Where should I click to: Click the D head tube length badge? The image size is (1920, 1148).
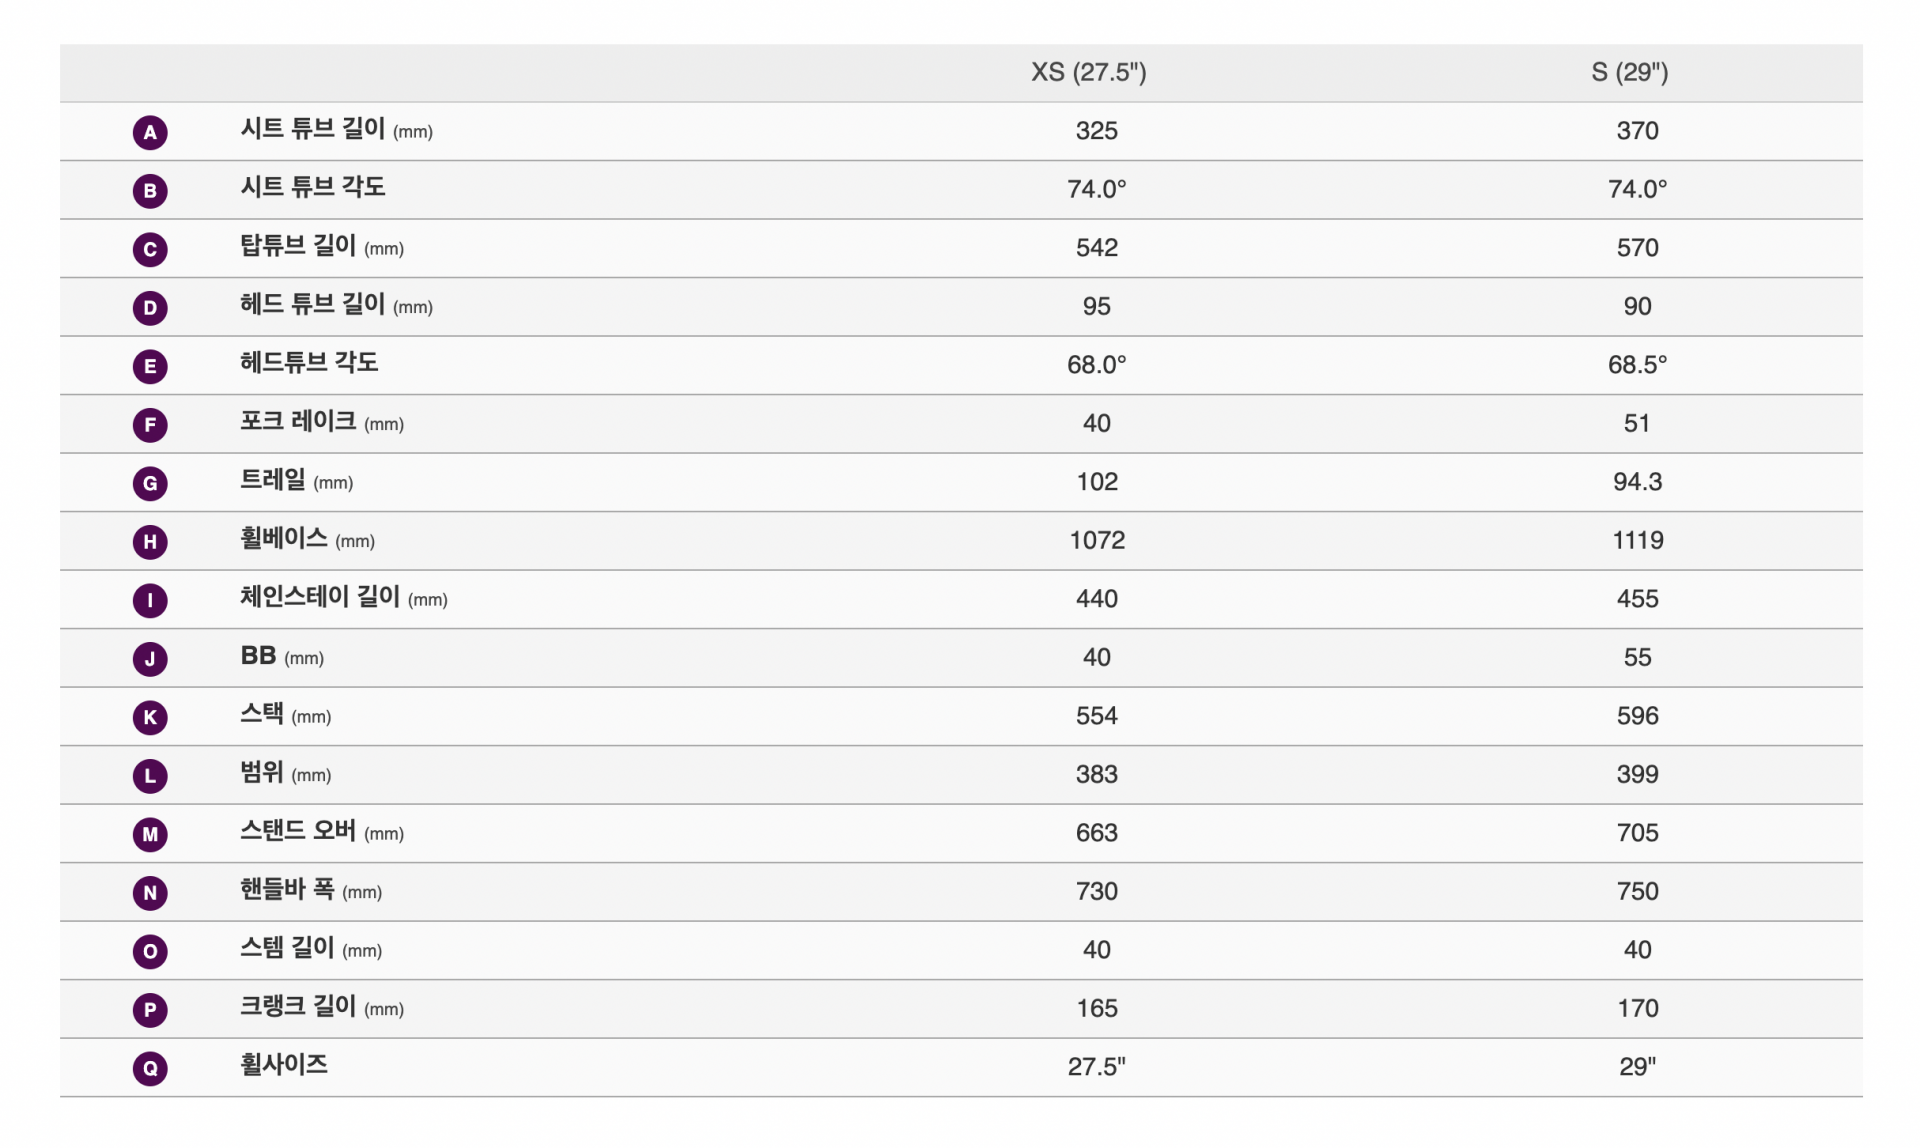click(150, 307)
